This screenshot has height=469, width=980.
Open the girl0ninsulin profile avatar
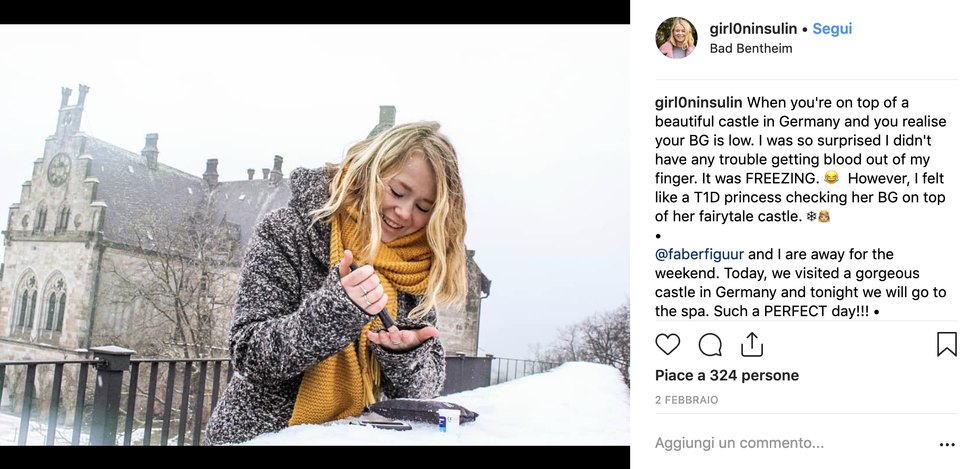coord(676,38)
